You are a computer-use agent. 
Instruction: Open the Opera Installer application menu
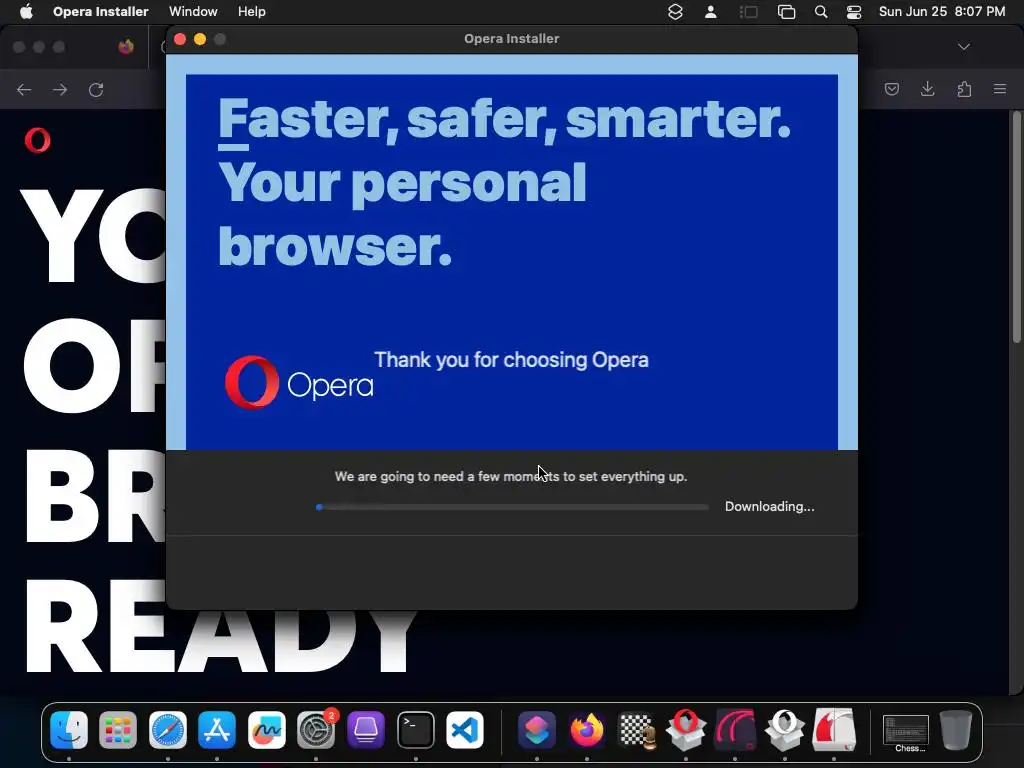tap(101, 12)
